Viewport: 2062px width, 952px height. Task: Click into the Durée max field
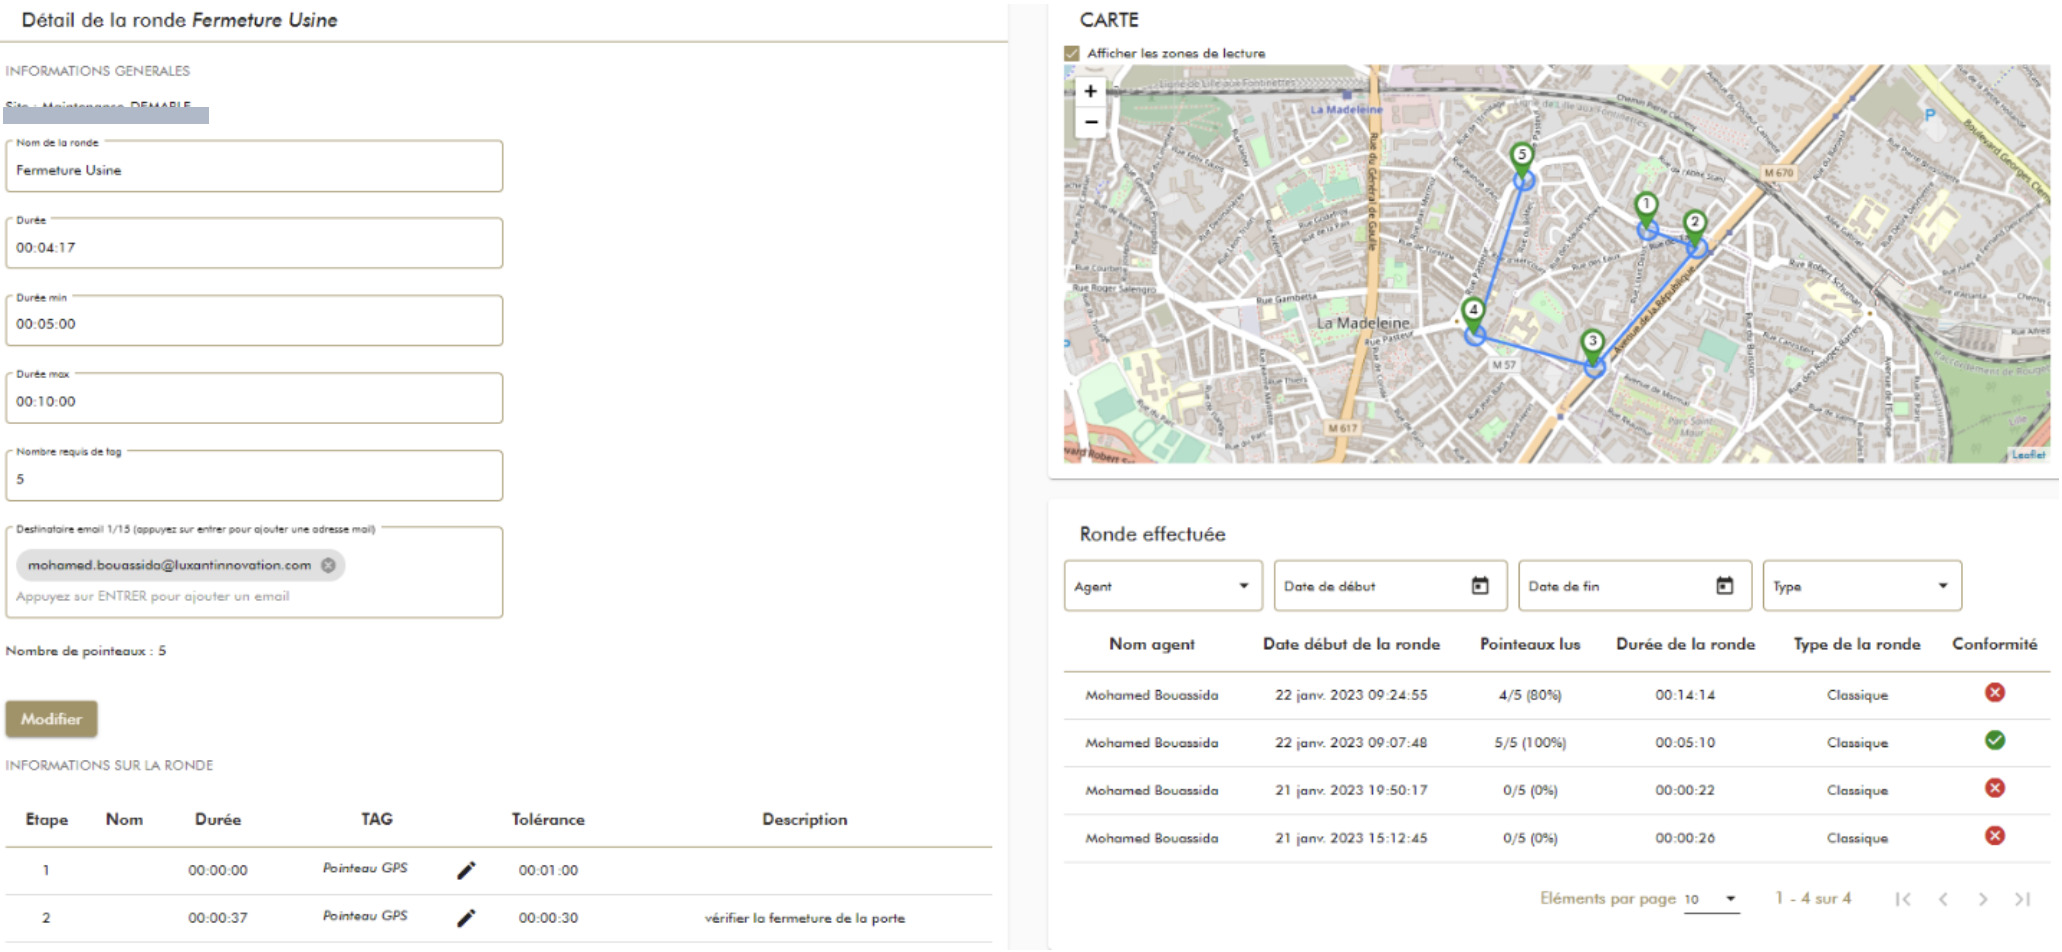(254, 401)
